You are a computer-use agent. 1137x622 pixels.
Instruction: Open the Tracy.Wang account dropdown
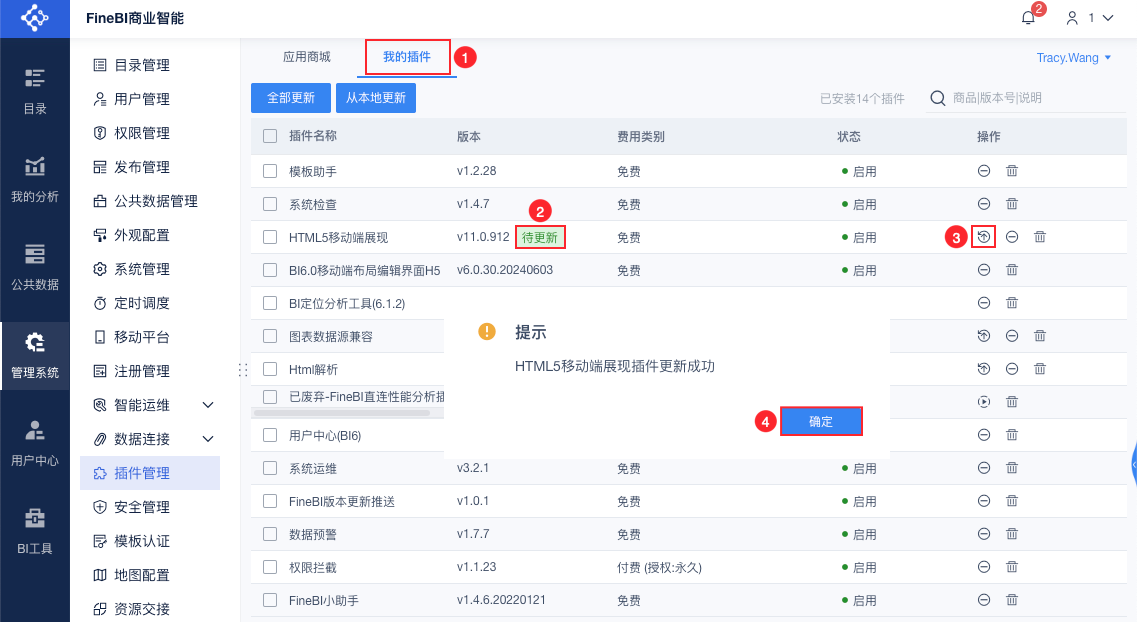(1074, 58)
